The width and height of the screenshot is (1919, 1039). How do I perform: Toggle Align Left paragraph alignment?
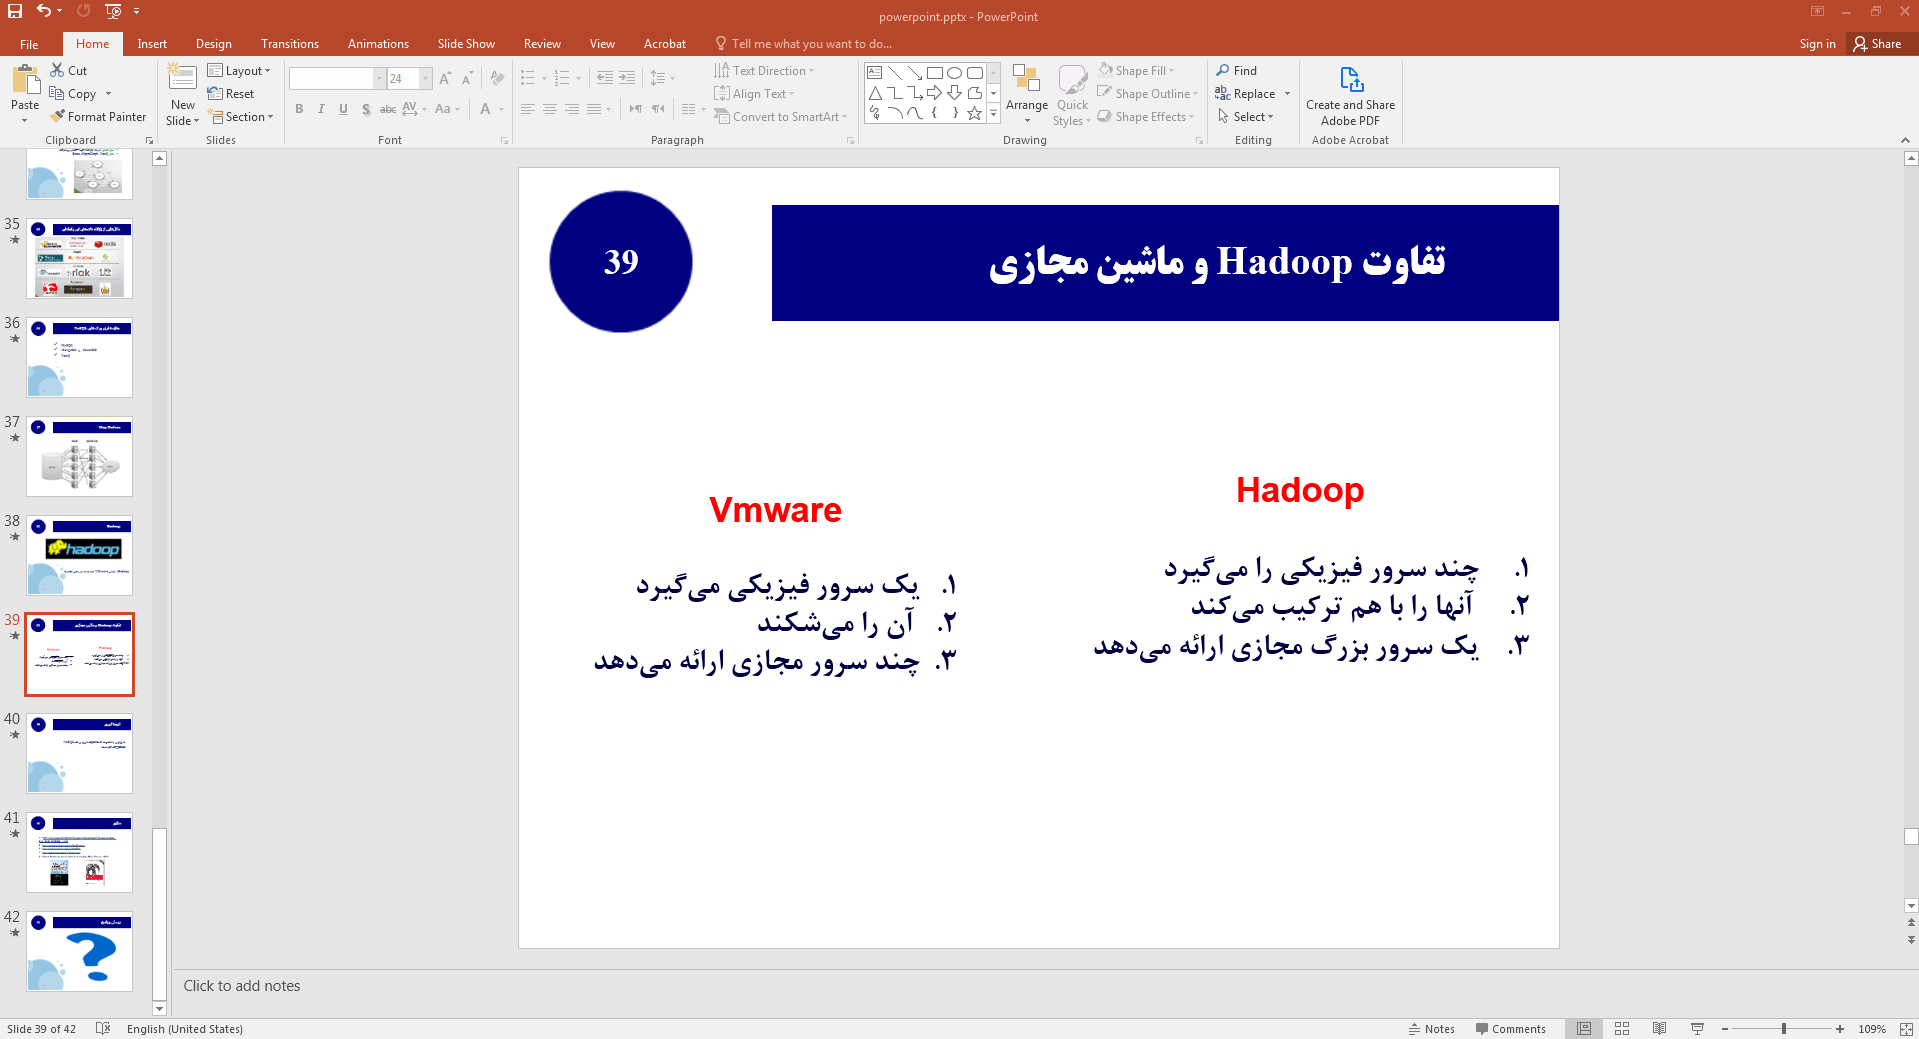528,109
